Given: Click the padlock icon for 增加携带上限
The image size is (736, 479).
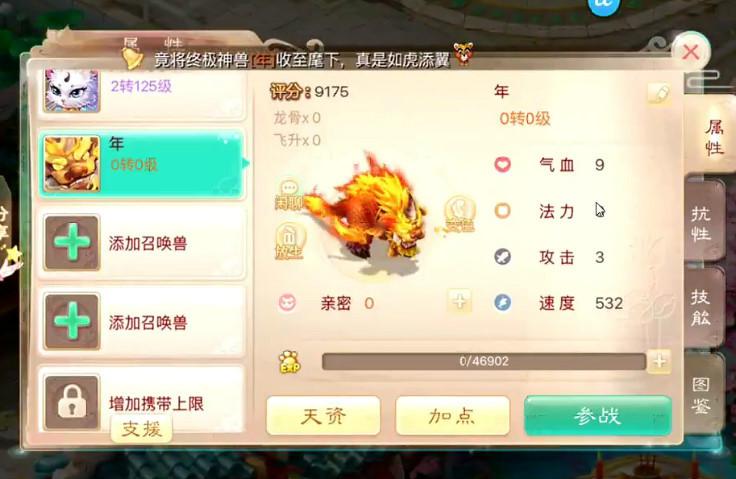Looking at the screenshot, I should [x=72, y=402].
